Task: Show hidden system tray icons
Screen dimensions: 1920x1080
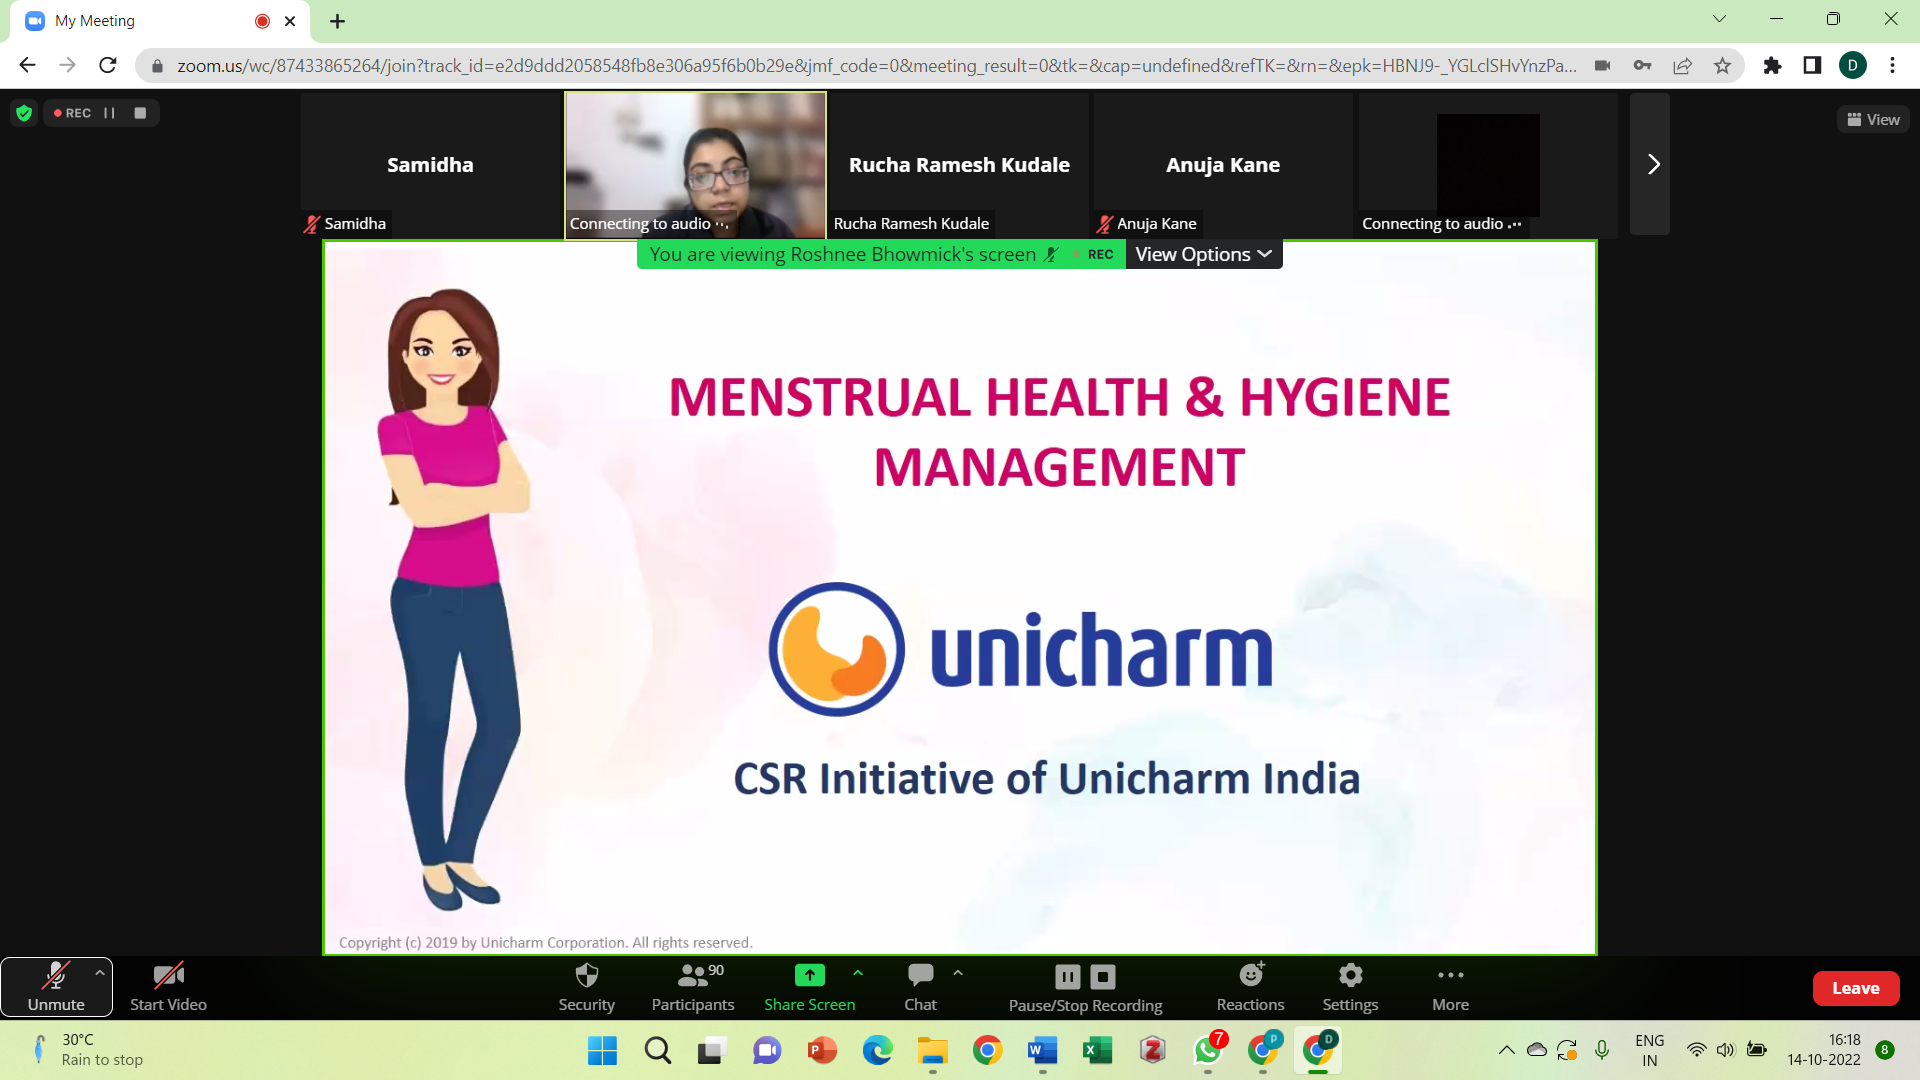Action: click(1506, 1050)
